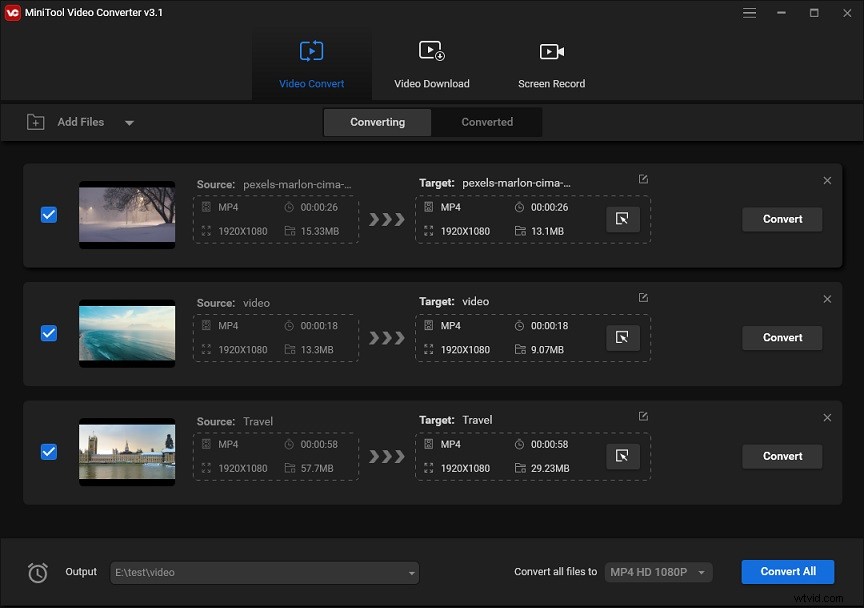Convert the Travel video individually

tap(781, 456)
